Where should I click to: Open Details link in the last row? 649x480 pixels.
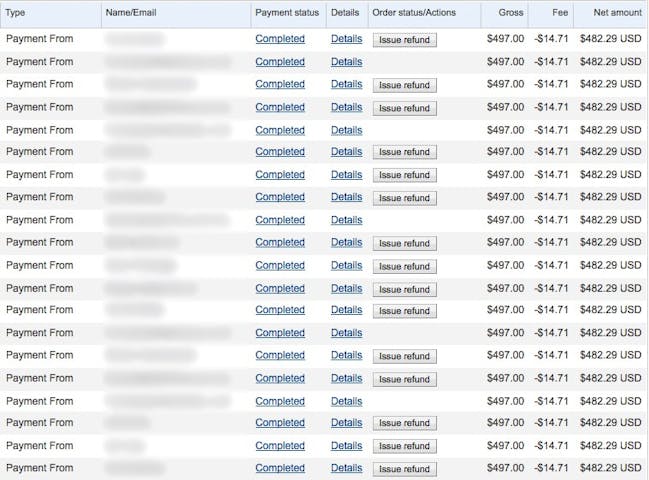tap(346, 468)
